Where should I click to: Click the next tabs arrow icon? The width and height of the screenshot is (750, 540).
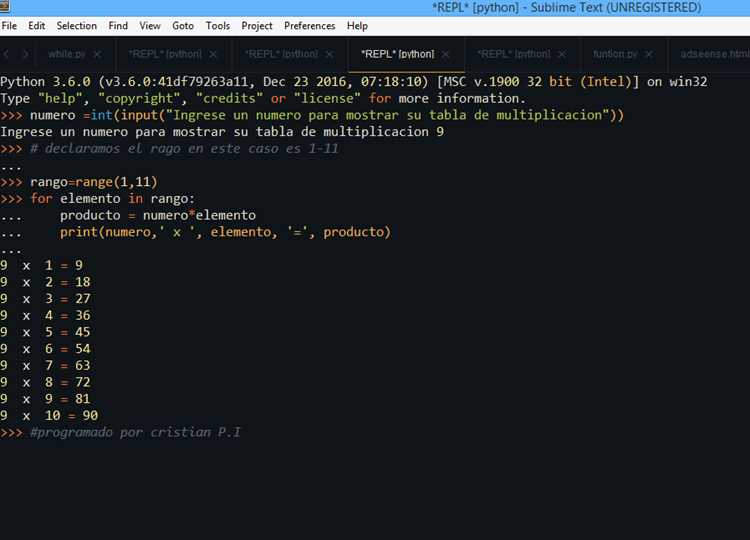26,55
